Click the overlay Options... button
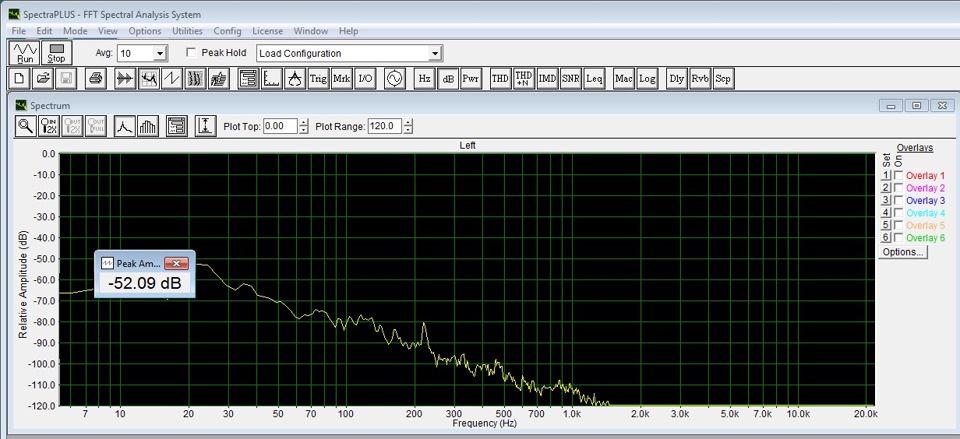Viewport: 960px width, 439px height. (x=904, y=253)
